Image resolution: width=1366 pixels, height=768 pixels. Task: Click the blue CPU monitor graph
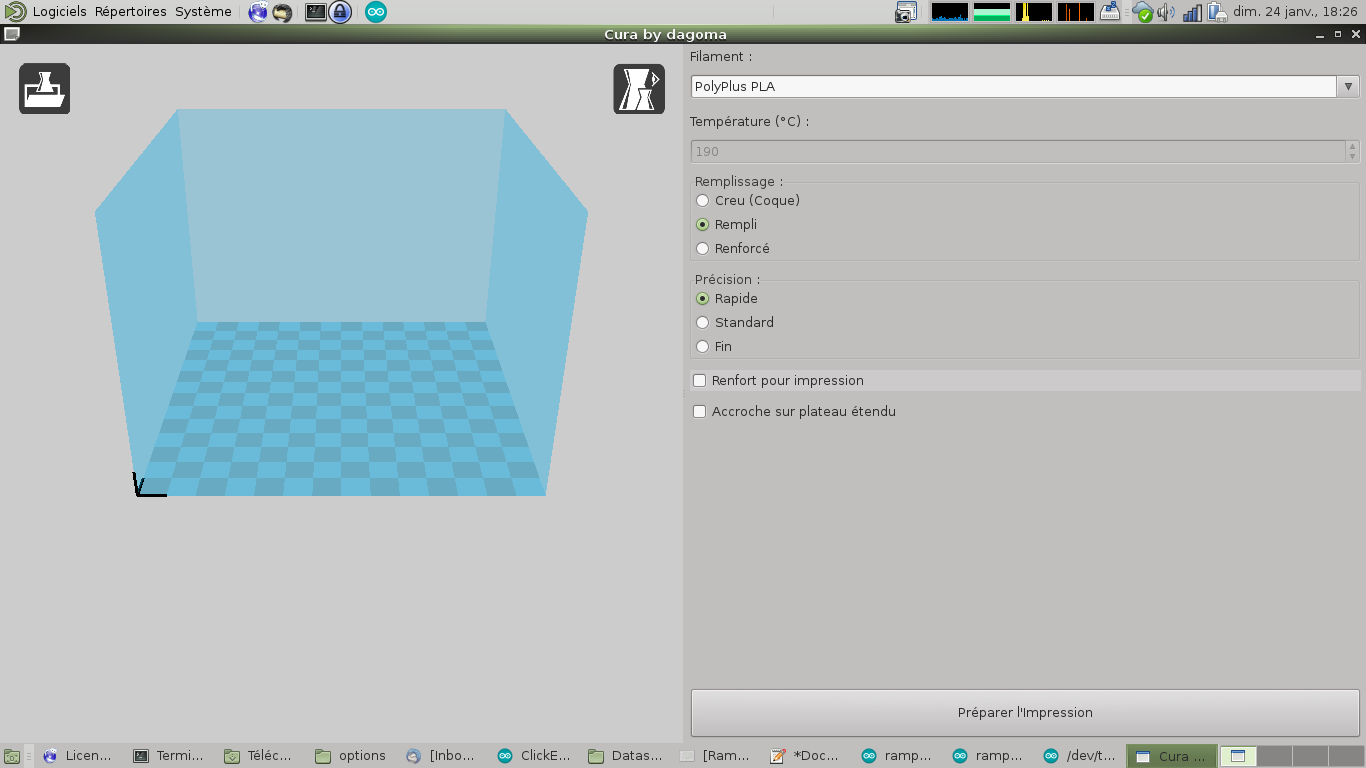pyautogui.click(x=950, y=12)
